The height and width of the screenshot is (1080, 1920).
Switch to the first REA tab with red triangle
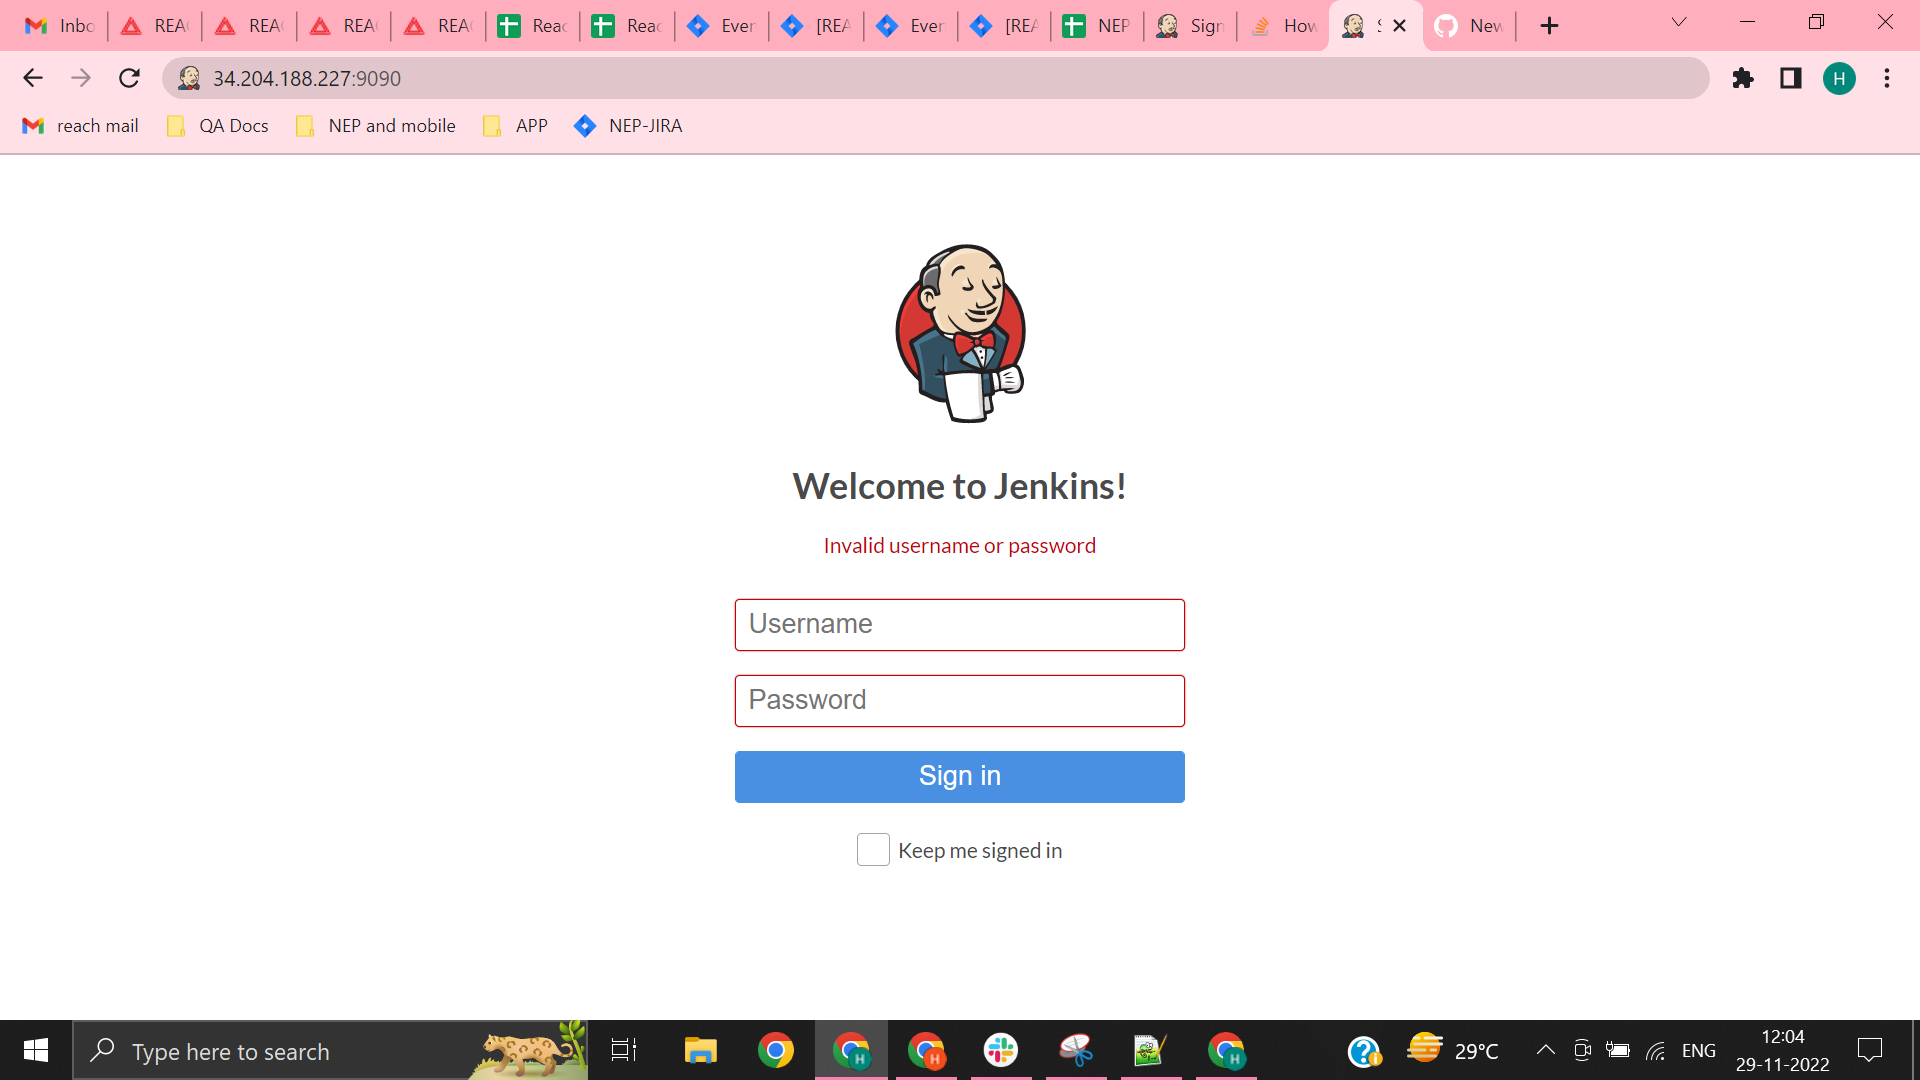[155, 26]
